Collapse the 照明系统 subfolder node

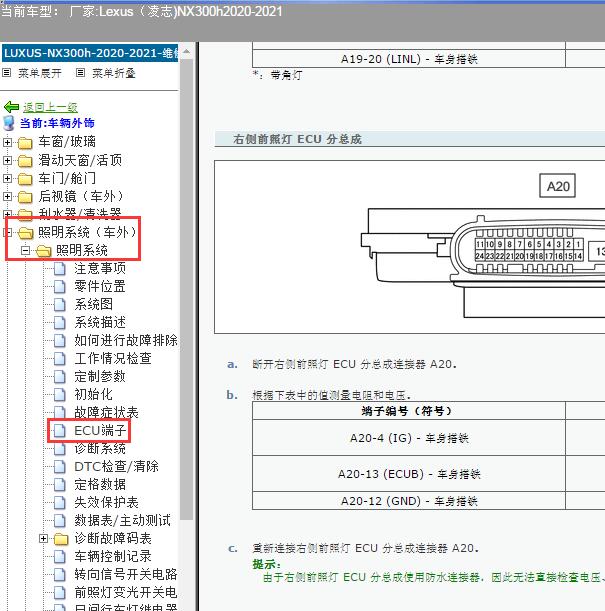25,251
